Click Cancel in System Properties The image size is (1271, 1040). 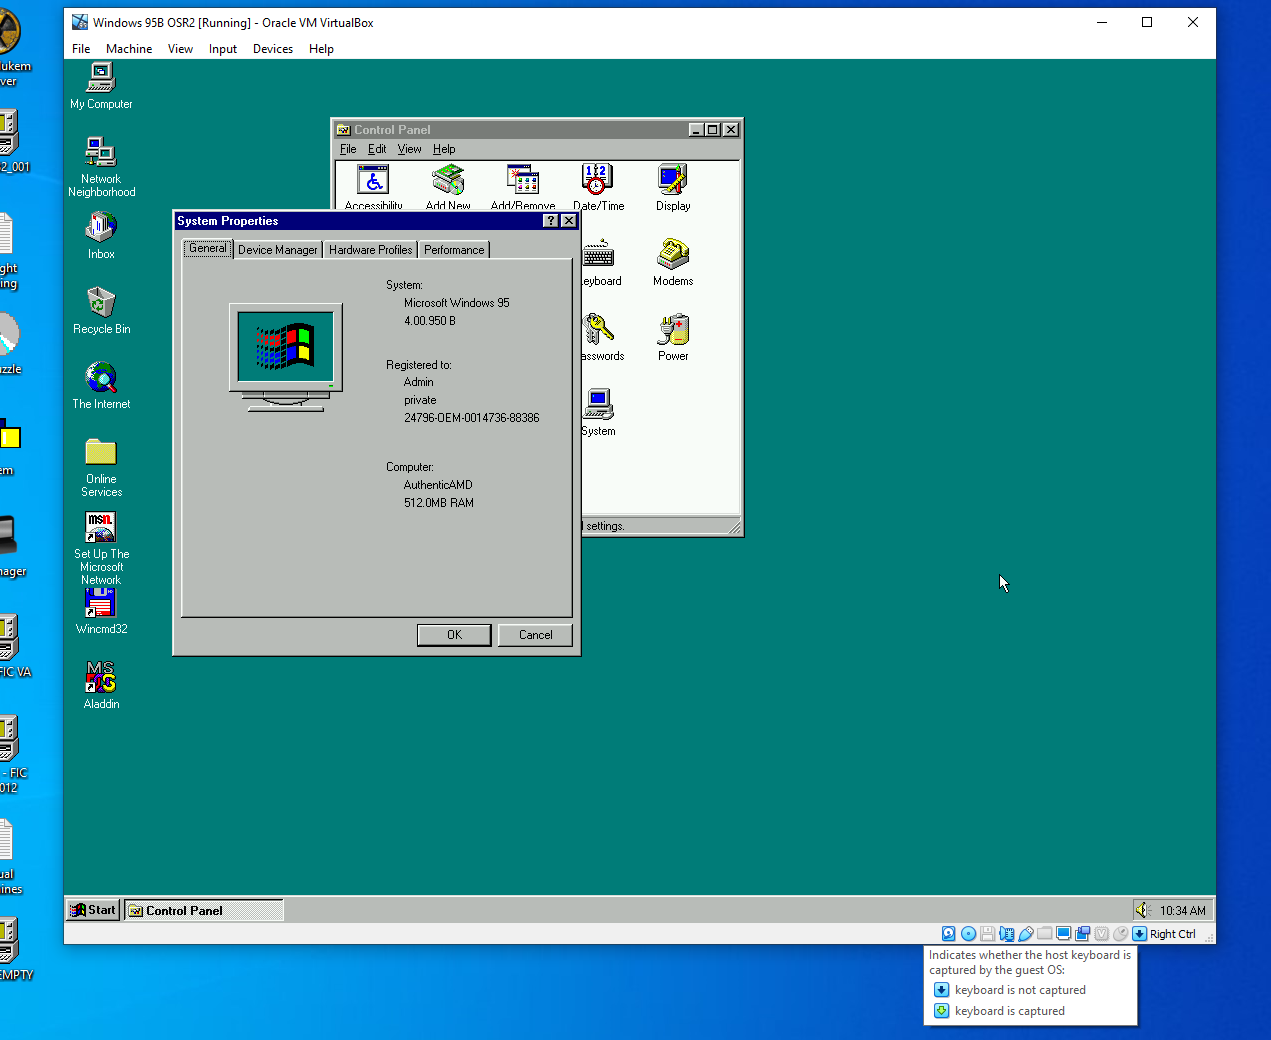tap(534, 634)
